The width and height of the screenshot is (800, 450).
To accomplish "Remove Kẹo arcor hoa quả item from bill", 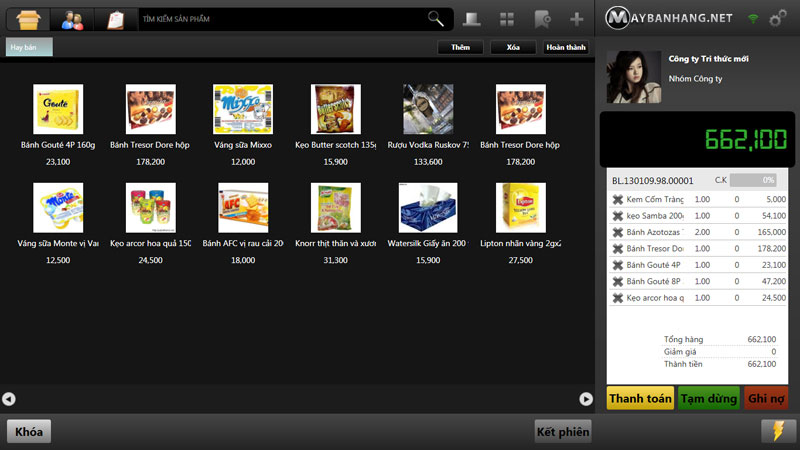I will coord(617,298).
